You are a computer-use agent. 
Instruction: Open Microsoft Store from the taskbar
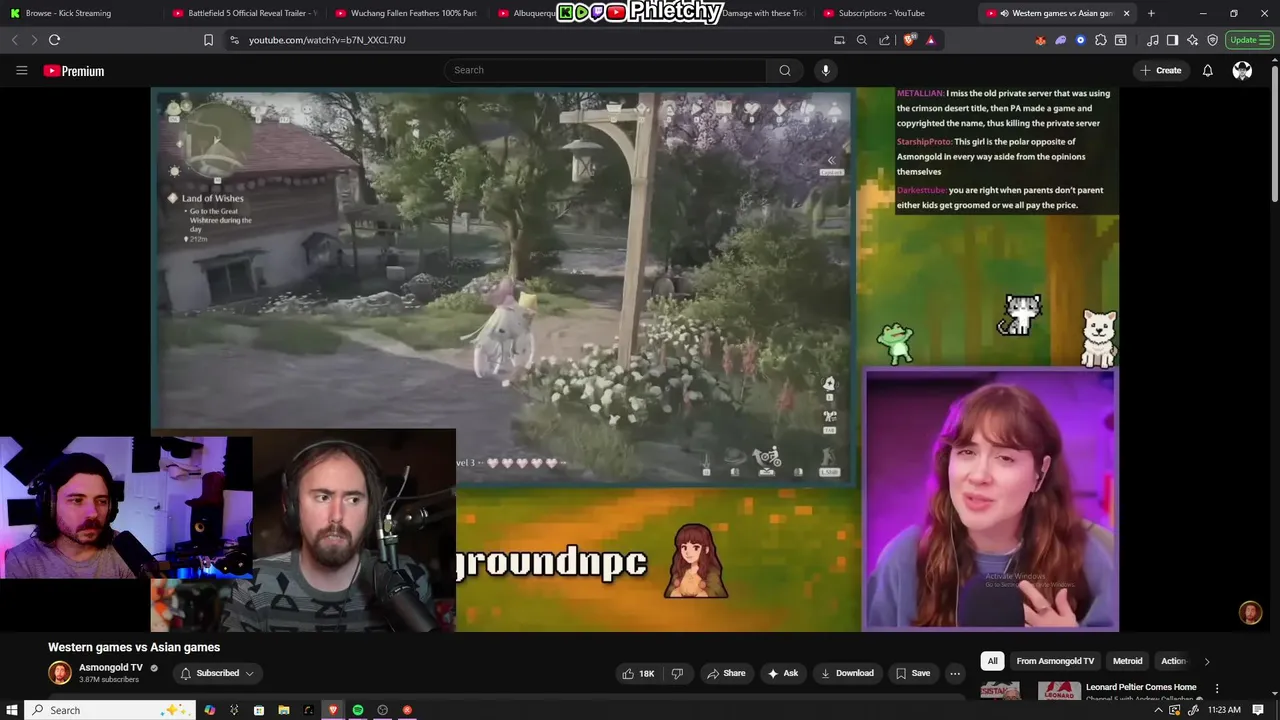[258, 710]
